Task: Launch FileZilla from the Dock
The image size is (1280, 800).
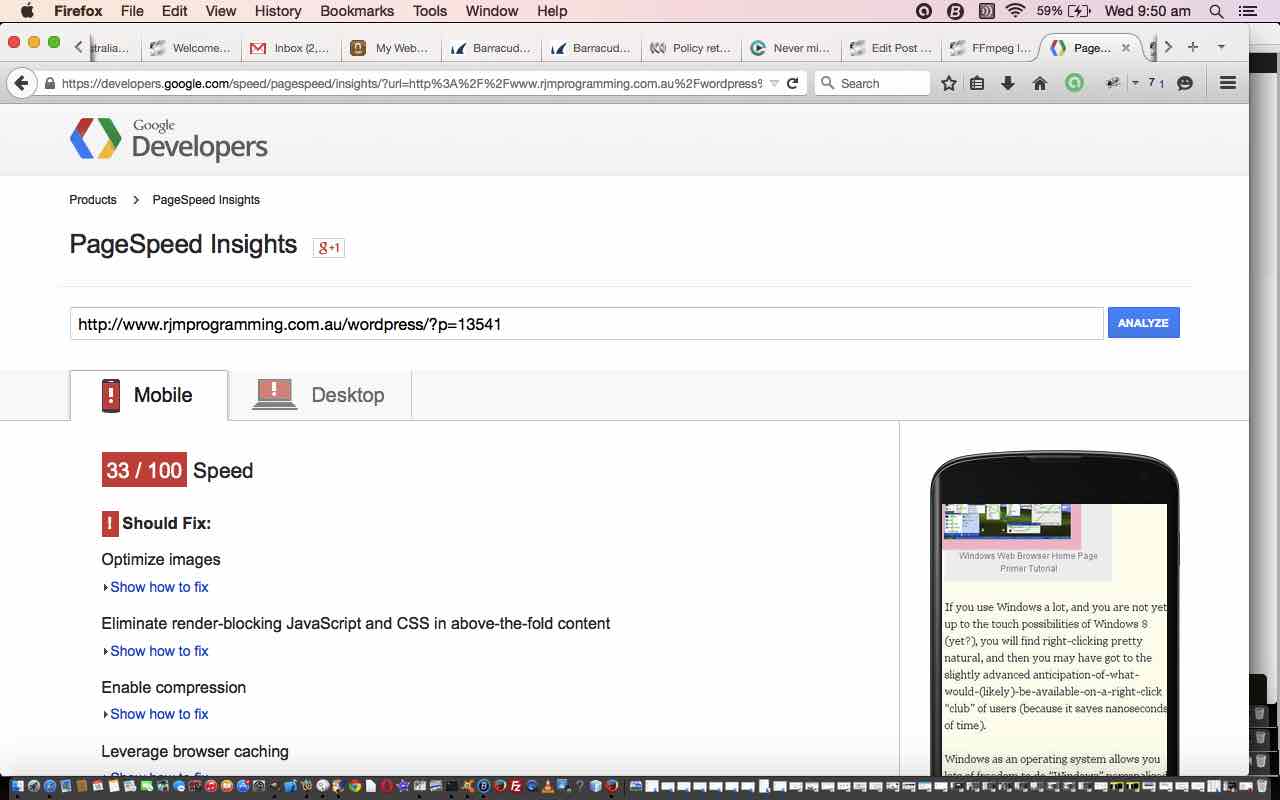Action: (x=515, y=786)
